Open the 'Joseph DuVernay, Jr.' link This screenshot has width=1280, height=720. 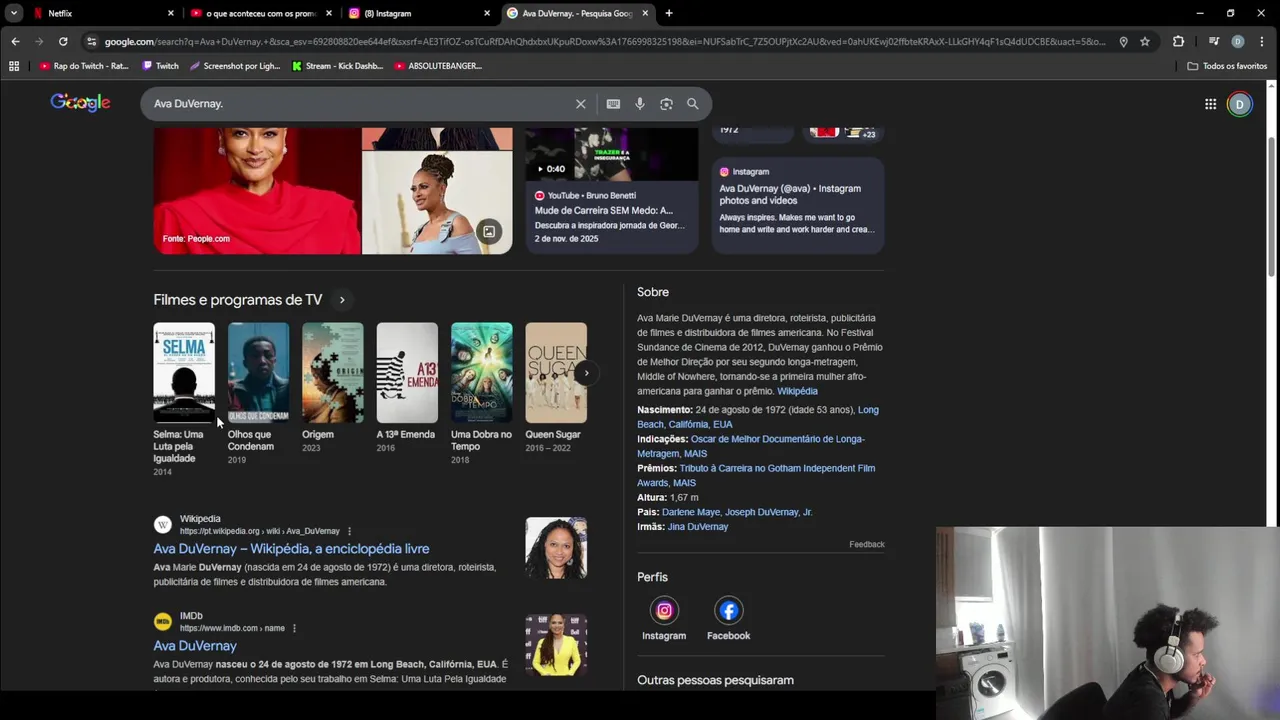tap(769, 512)
